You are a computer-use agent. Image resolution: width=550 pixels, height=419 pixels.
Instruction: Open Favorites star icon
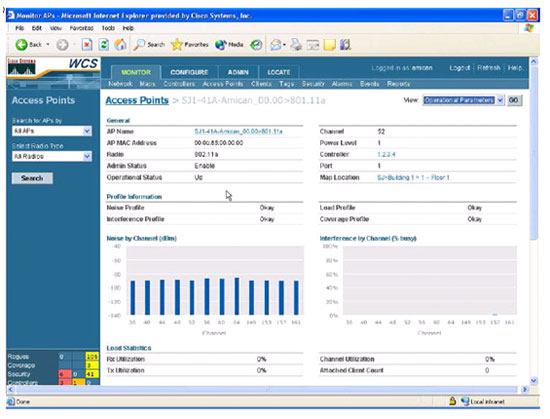[176, 45]
